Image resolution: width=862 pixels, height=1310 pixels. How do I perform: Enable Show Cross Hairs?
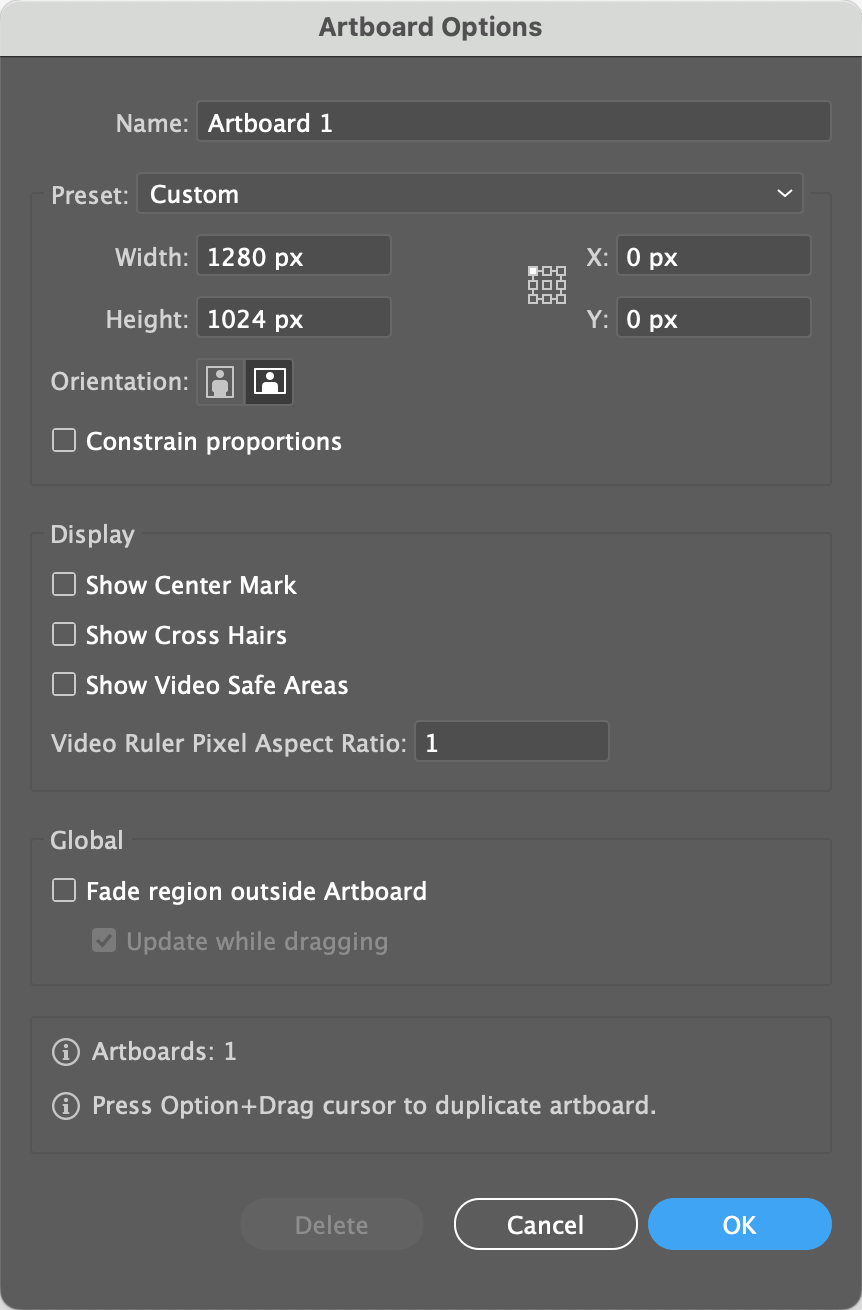pyautogui.click(x=63, y=633)
